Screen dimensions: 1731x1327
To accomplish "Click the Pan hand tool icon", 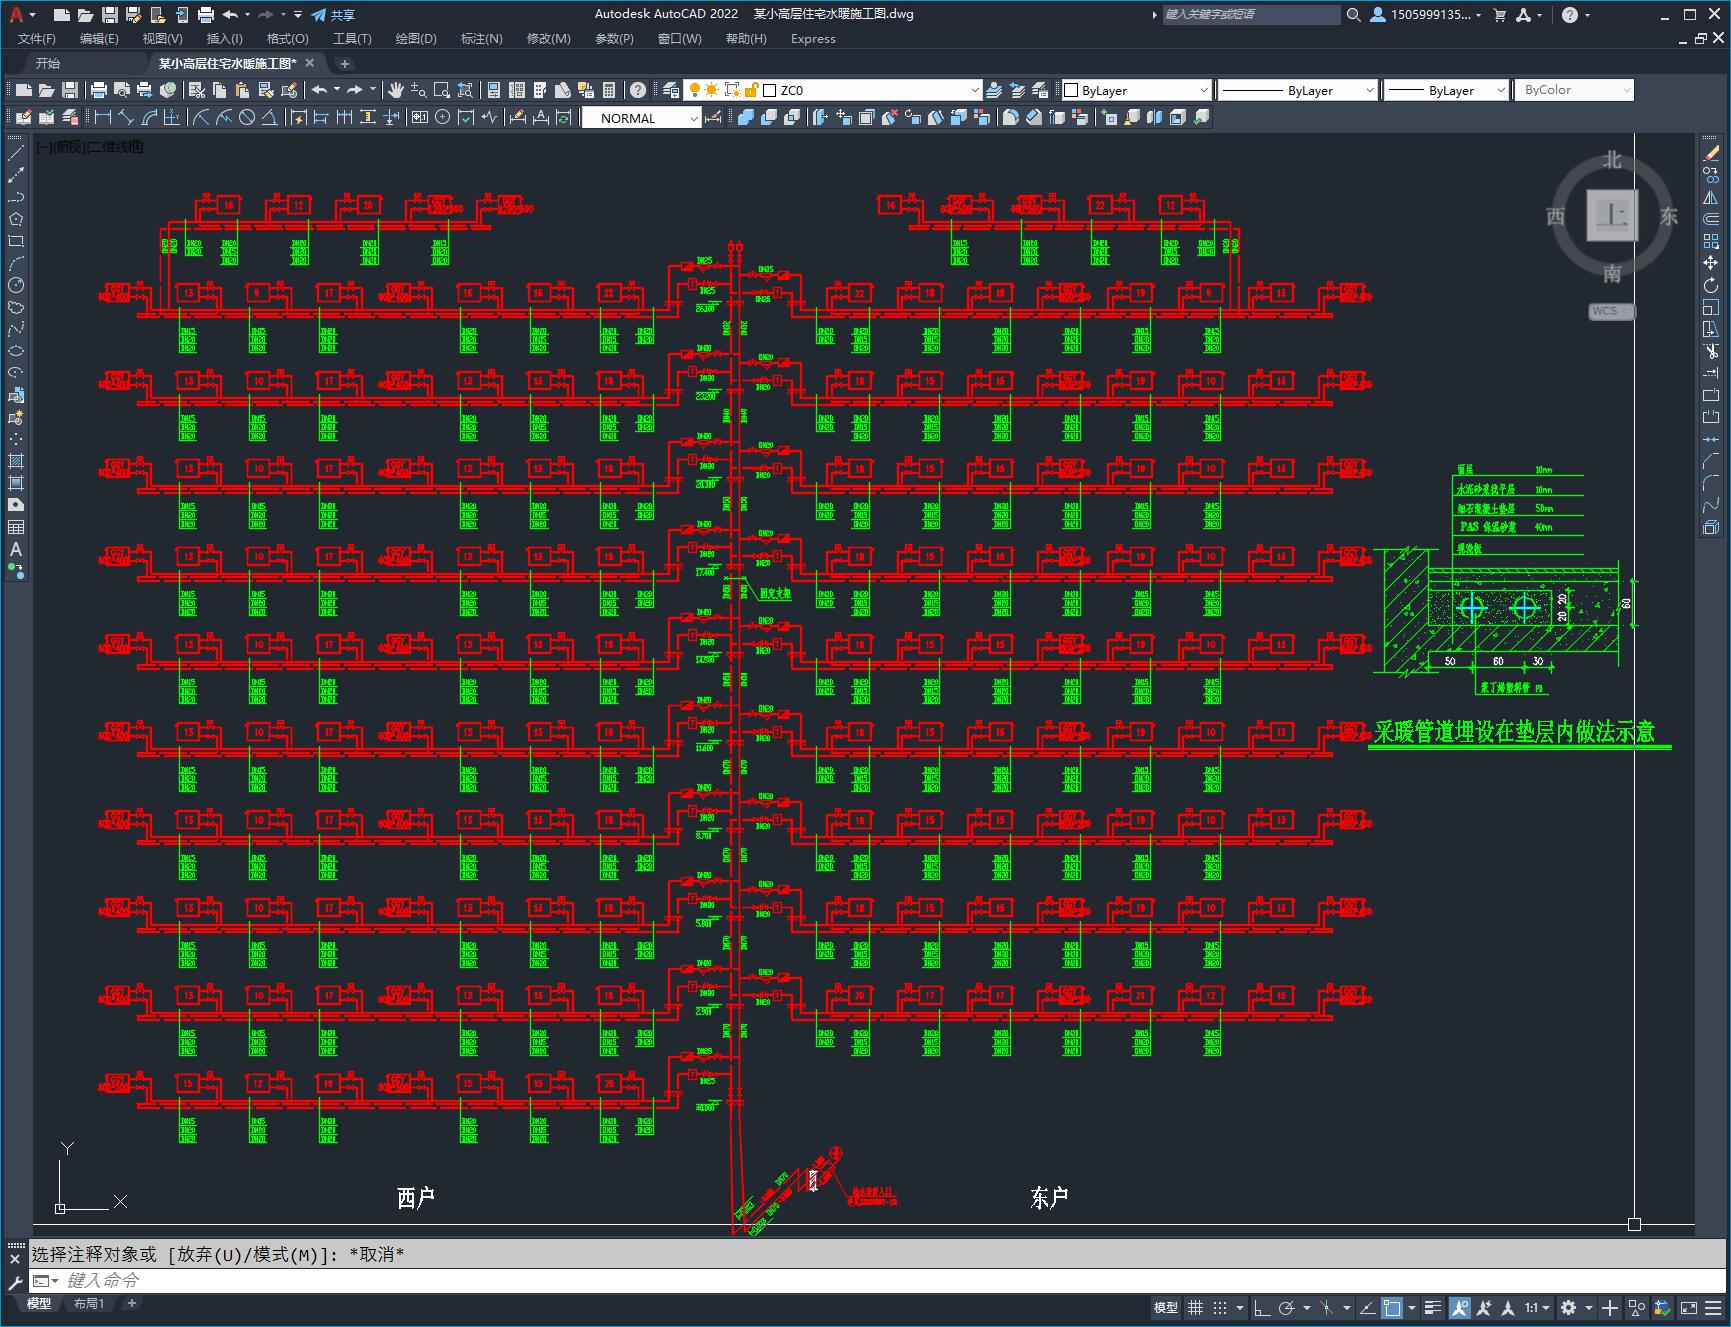I will tap(396, 90).
